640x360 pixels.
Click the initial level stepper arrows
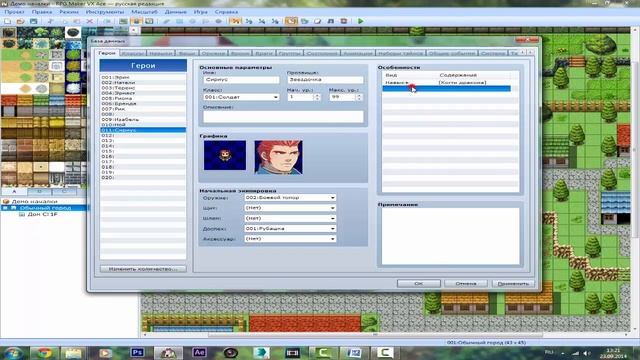[x=317, y=97]
